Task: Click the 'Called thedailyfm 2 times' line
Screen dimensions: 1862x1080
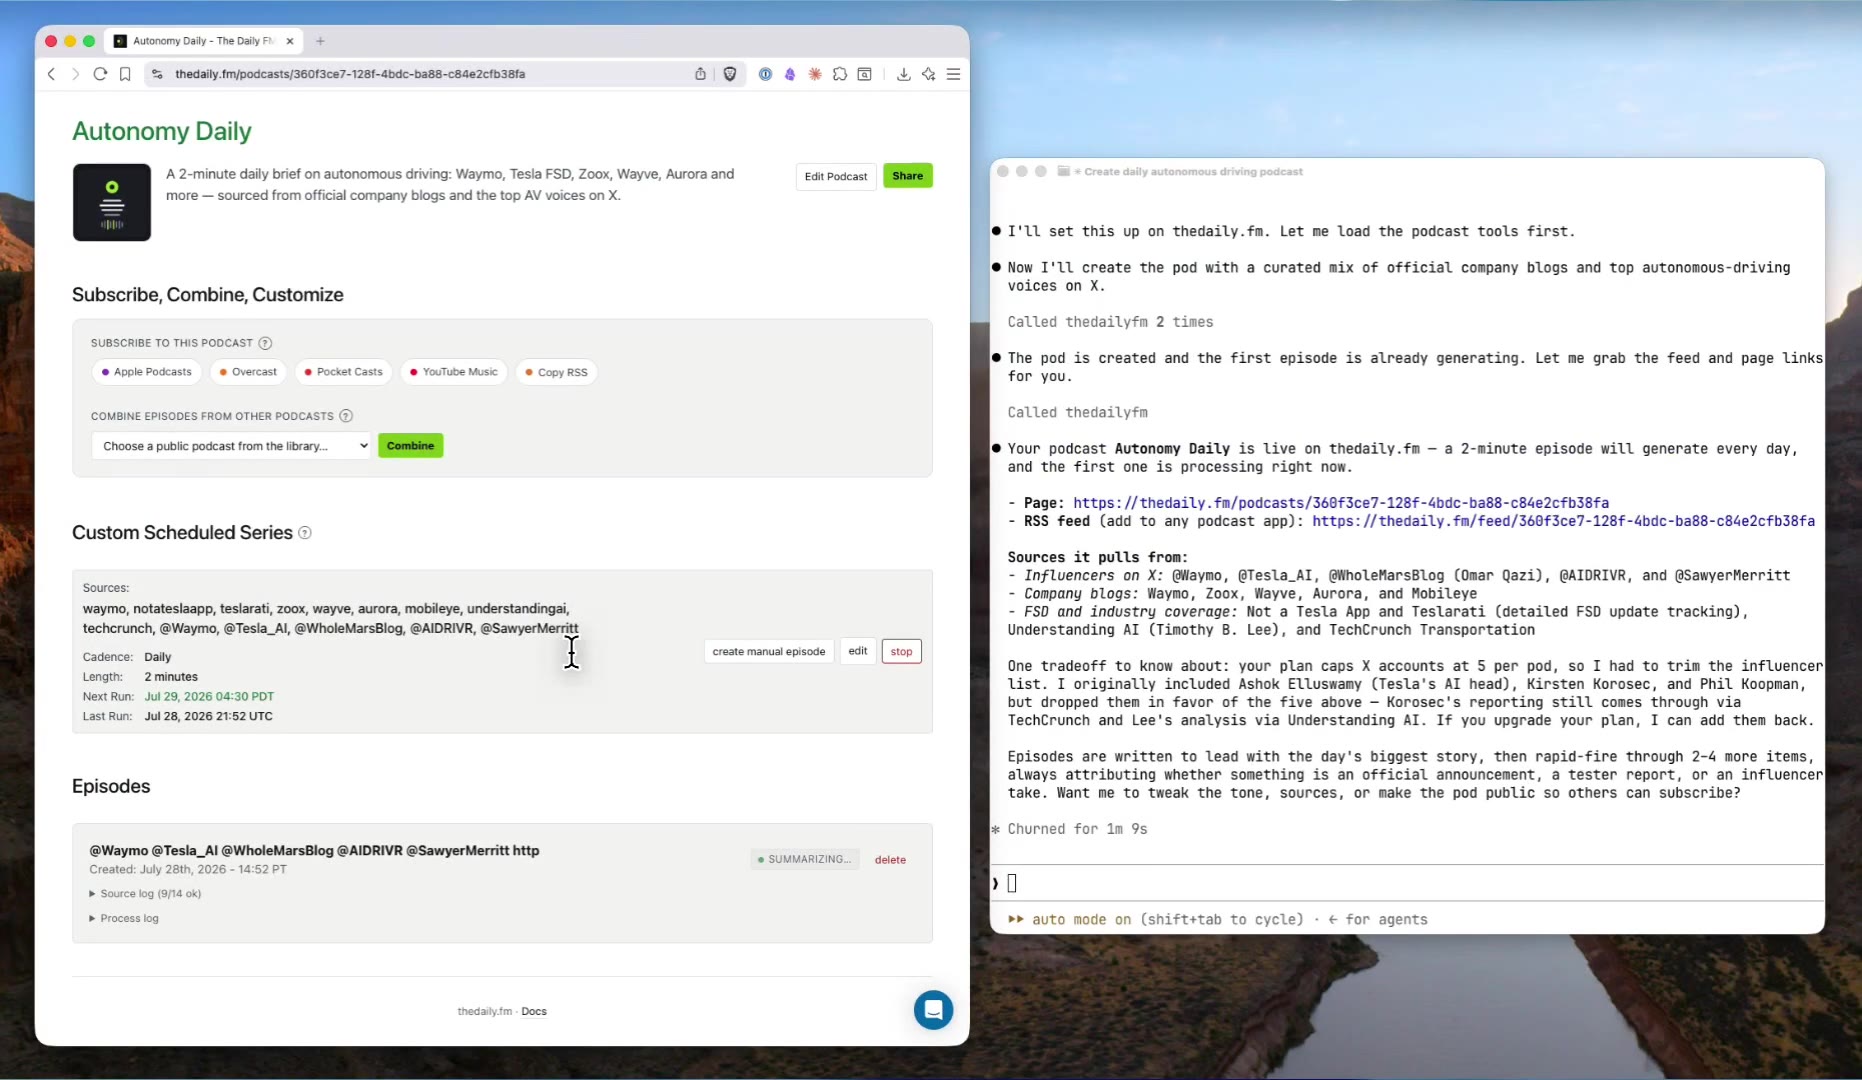Action: (1110, 322)
